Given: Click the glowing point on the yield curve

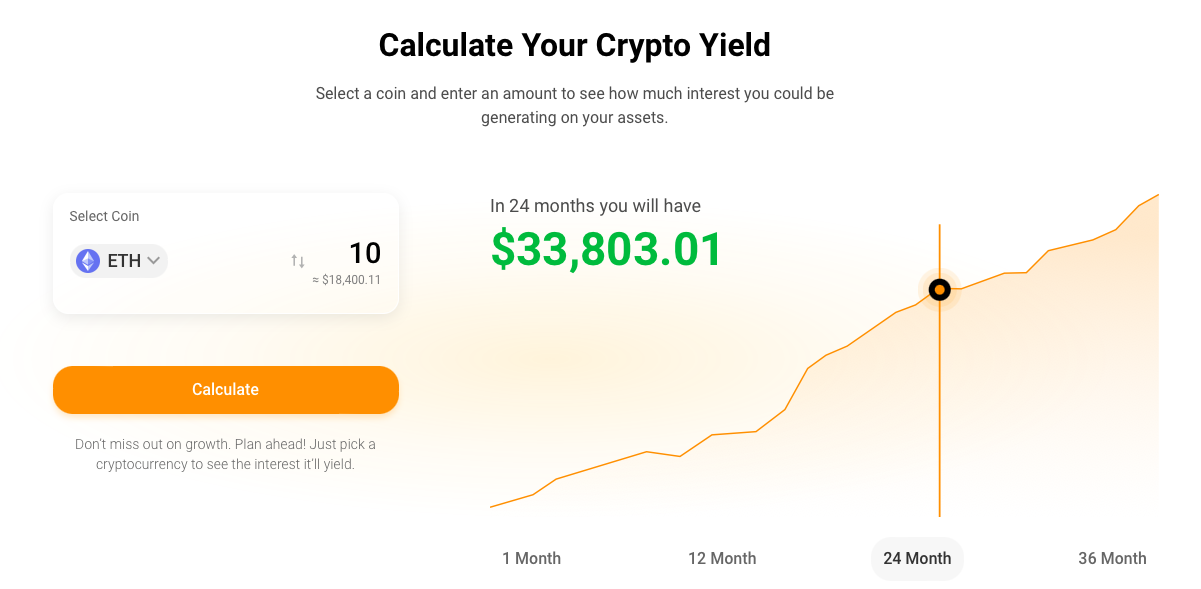Looking at the screenshot, I should (x=938, y=289).
